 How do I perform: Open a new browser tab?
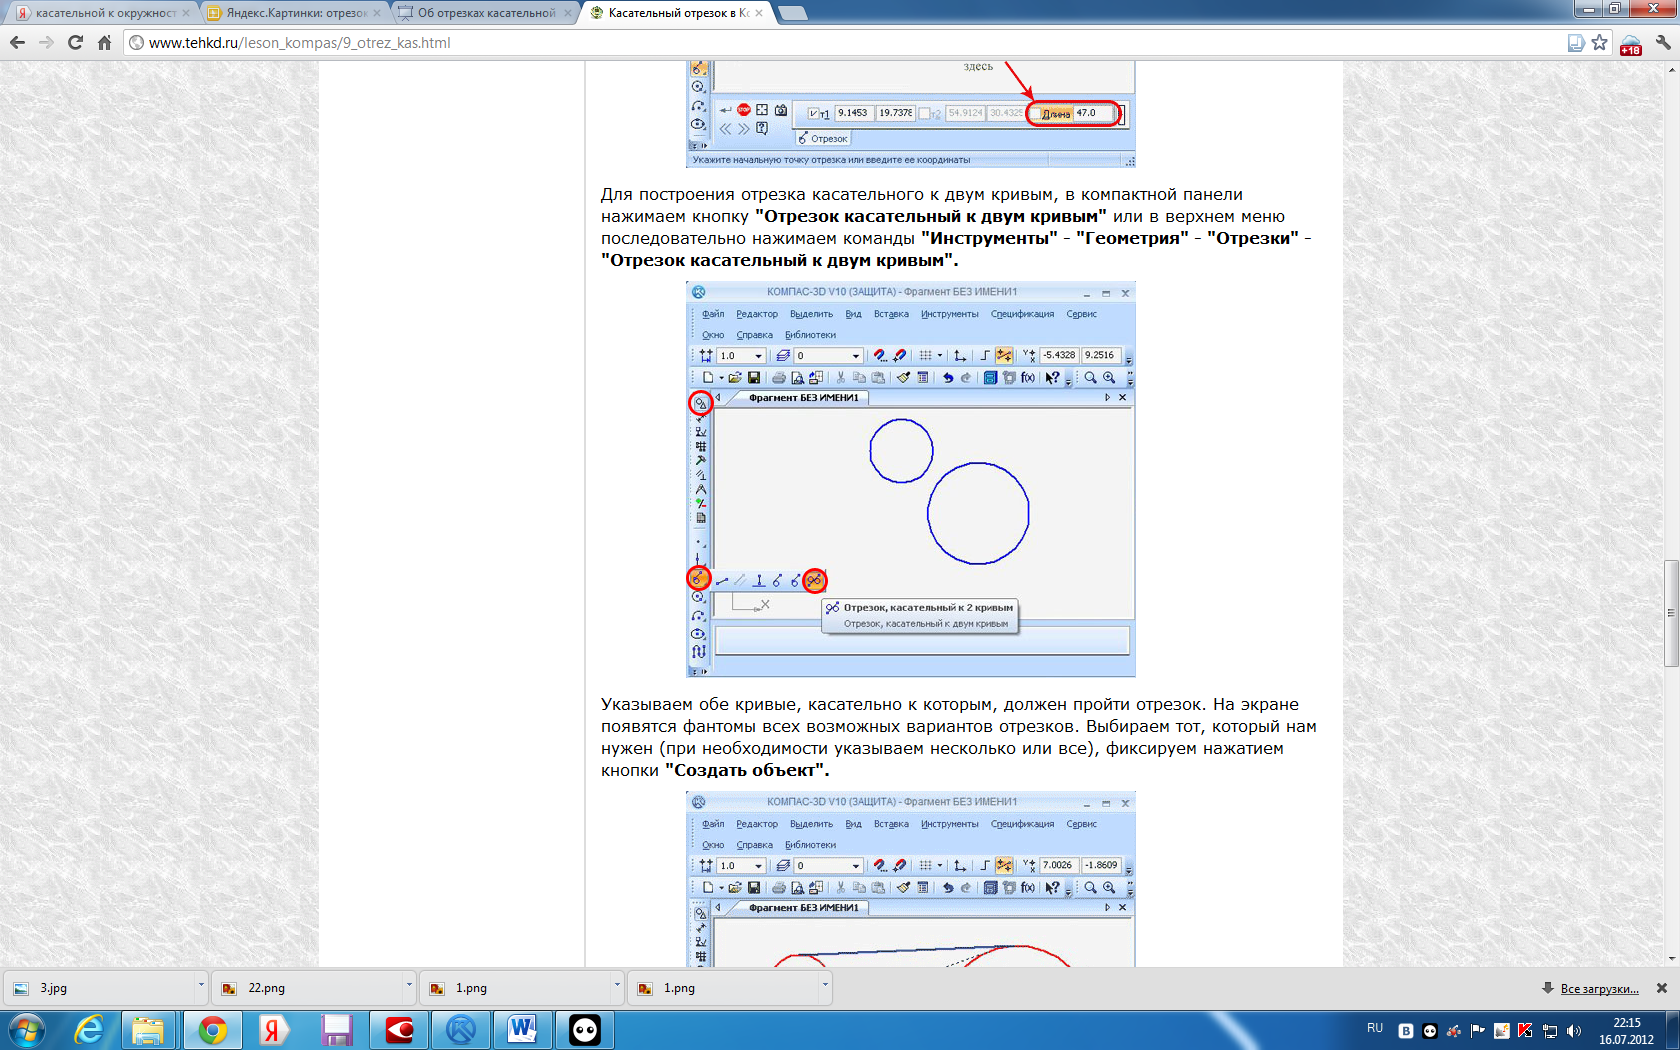coord(792,13)
